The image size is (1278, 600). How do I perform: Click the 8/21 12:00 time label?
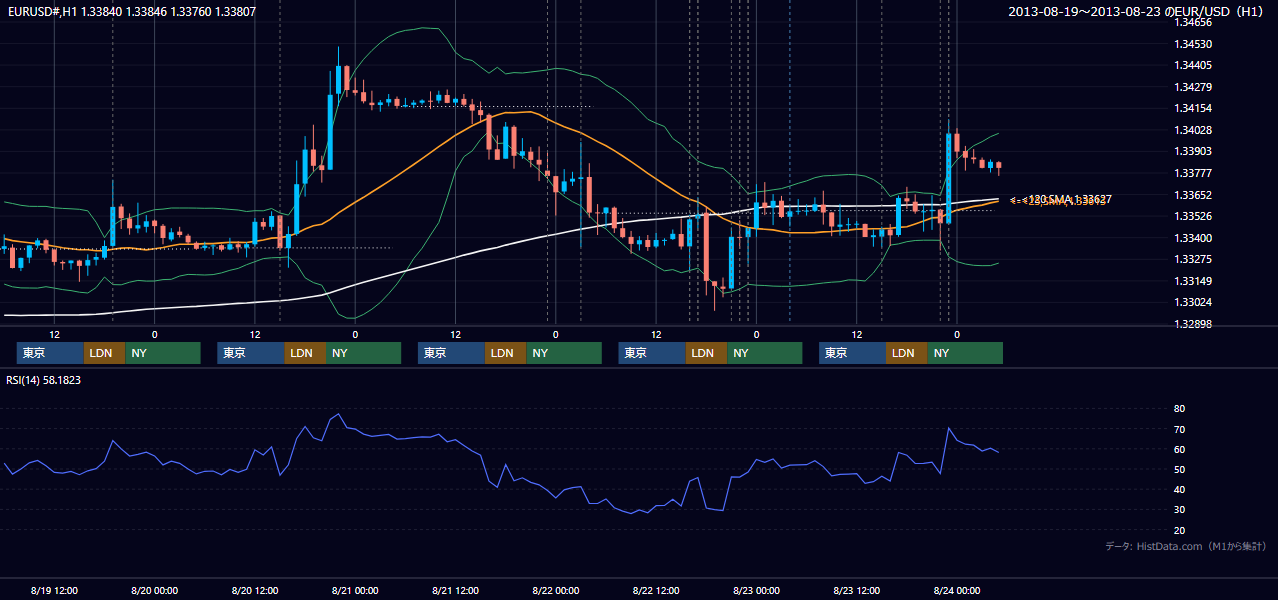pyautogui.click(x=455, y=590)
